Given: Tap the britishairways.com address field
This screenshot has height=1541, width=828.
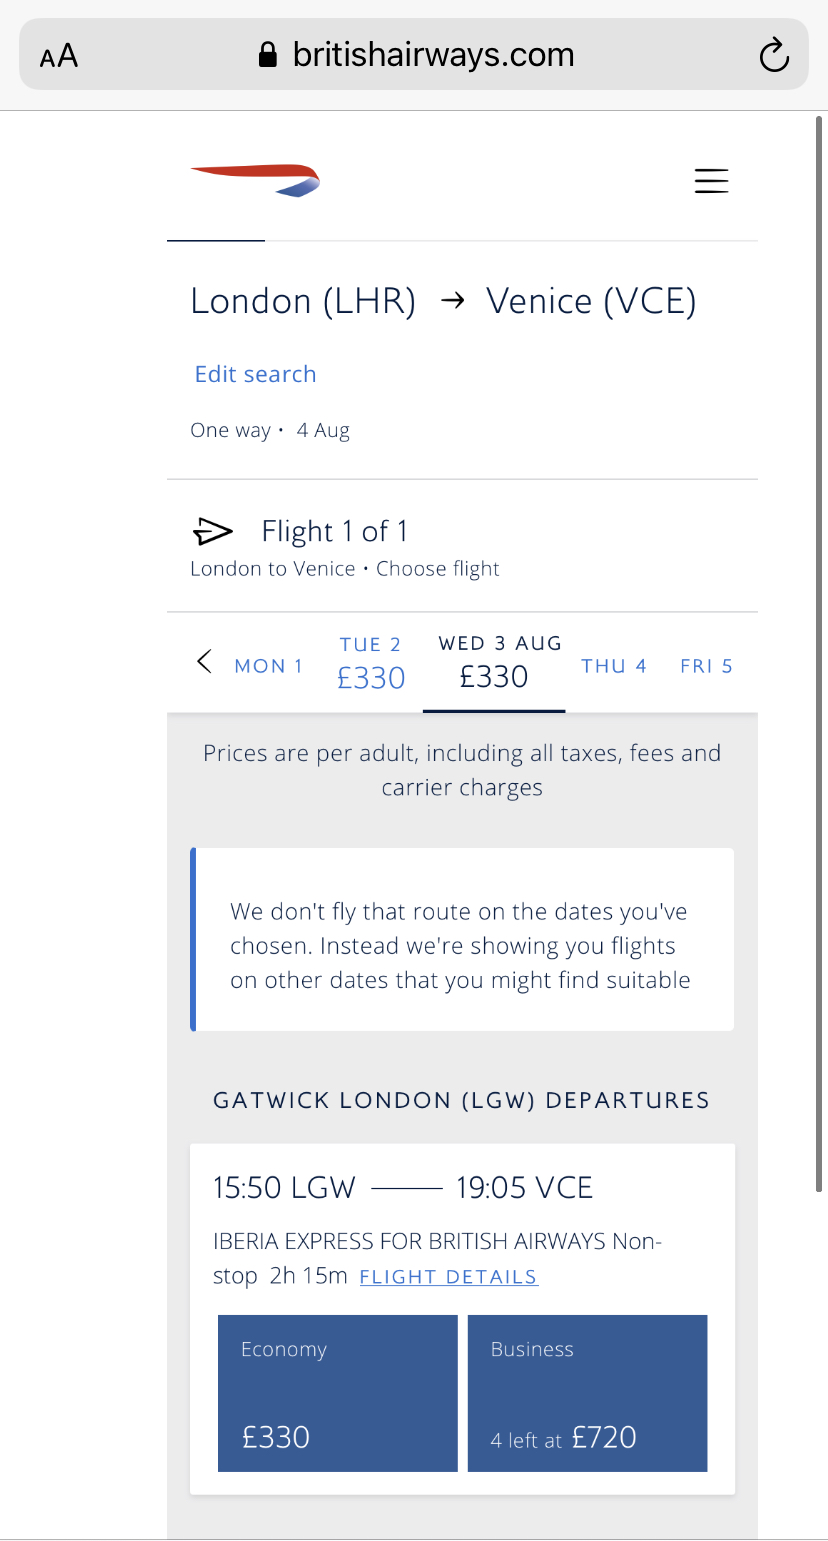Looking at the screenshot, I should (x=432, y=55).
